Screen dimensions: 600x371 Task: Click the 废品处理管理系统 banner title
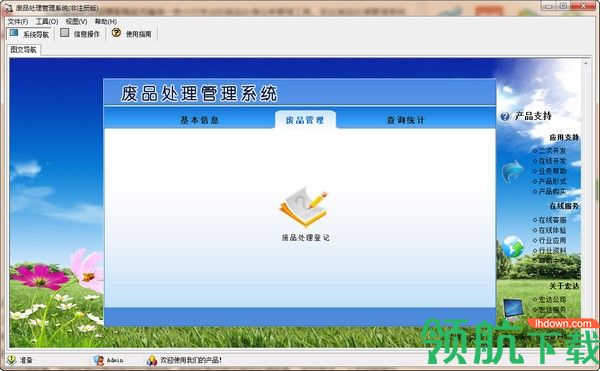click(199, 93)
